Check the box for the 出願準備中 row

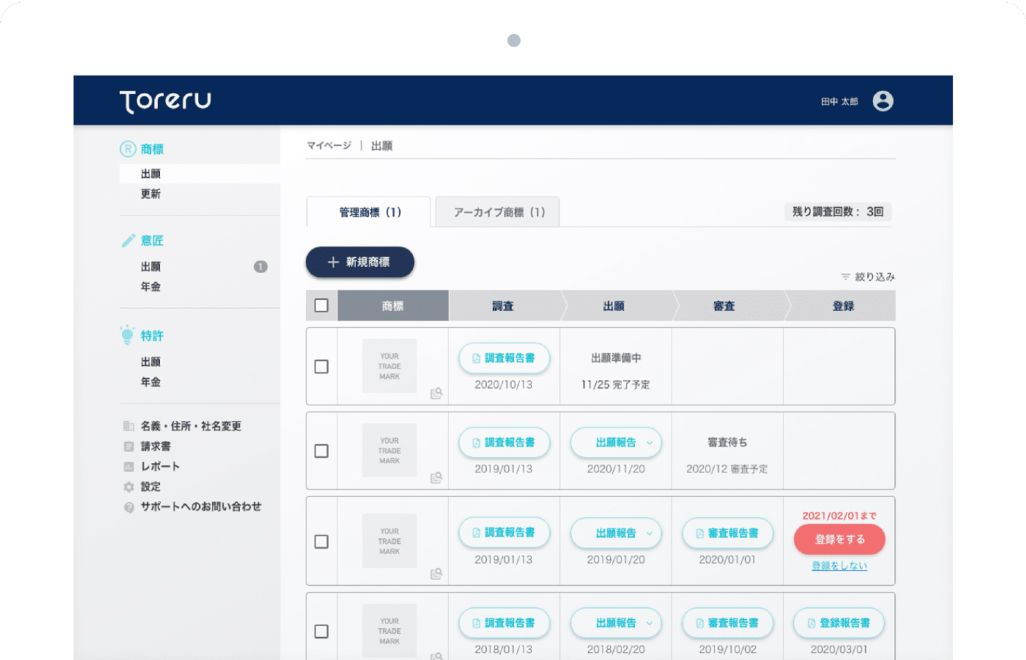(x=321, y=366)
